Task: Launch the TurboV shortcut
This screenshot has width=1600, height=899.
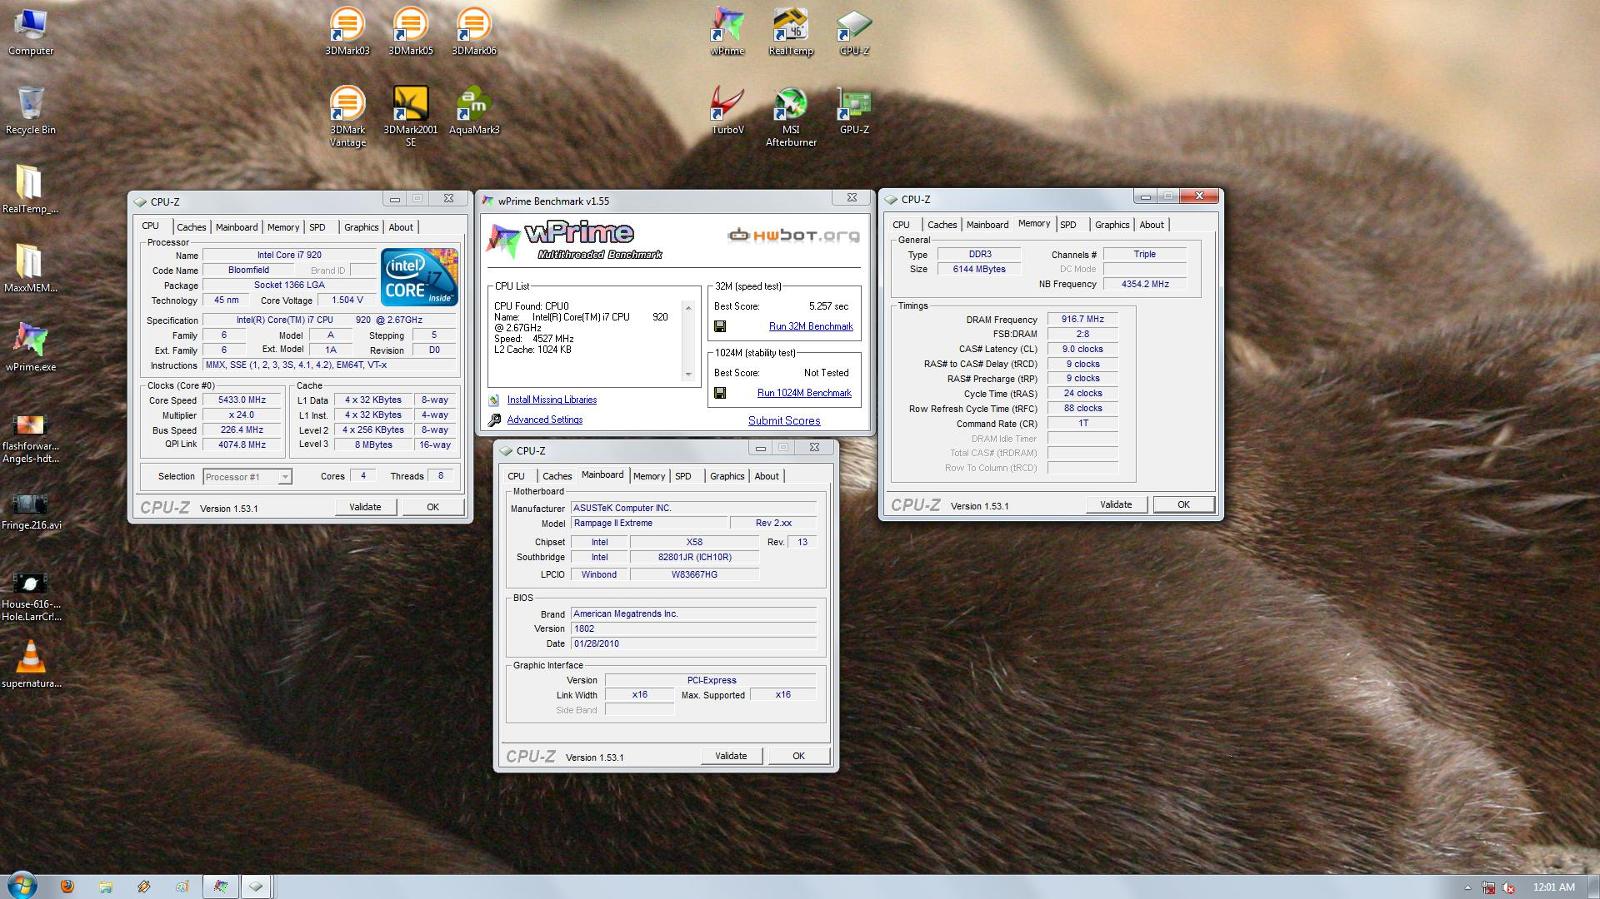Action: click(727, 110)
